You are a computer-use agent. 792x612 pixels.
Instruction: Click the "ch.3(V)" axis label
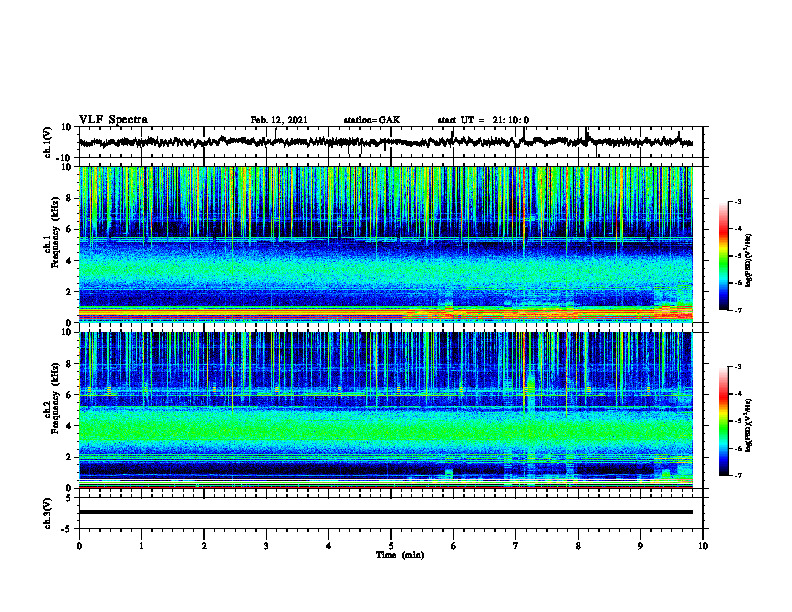48,513
